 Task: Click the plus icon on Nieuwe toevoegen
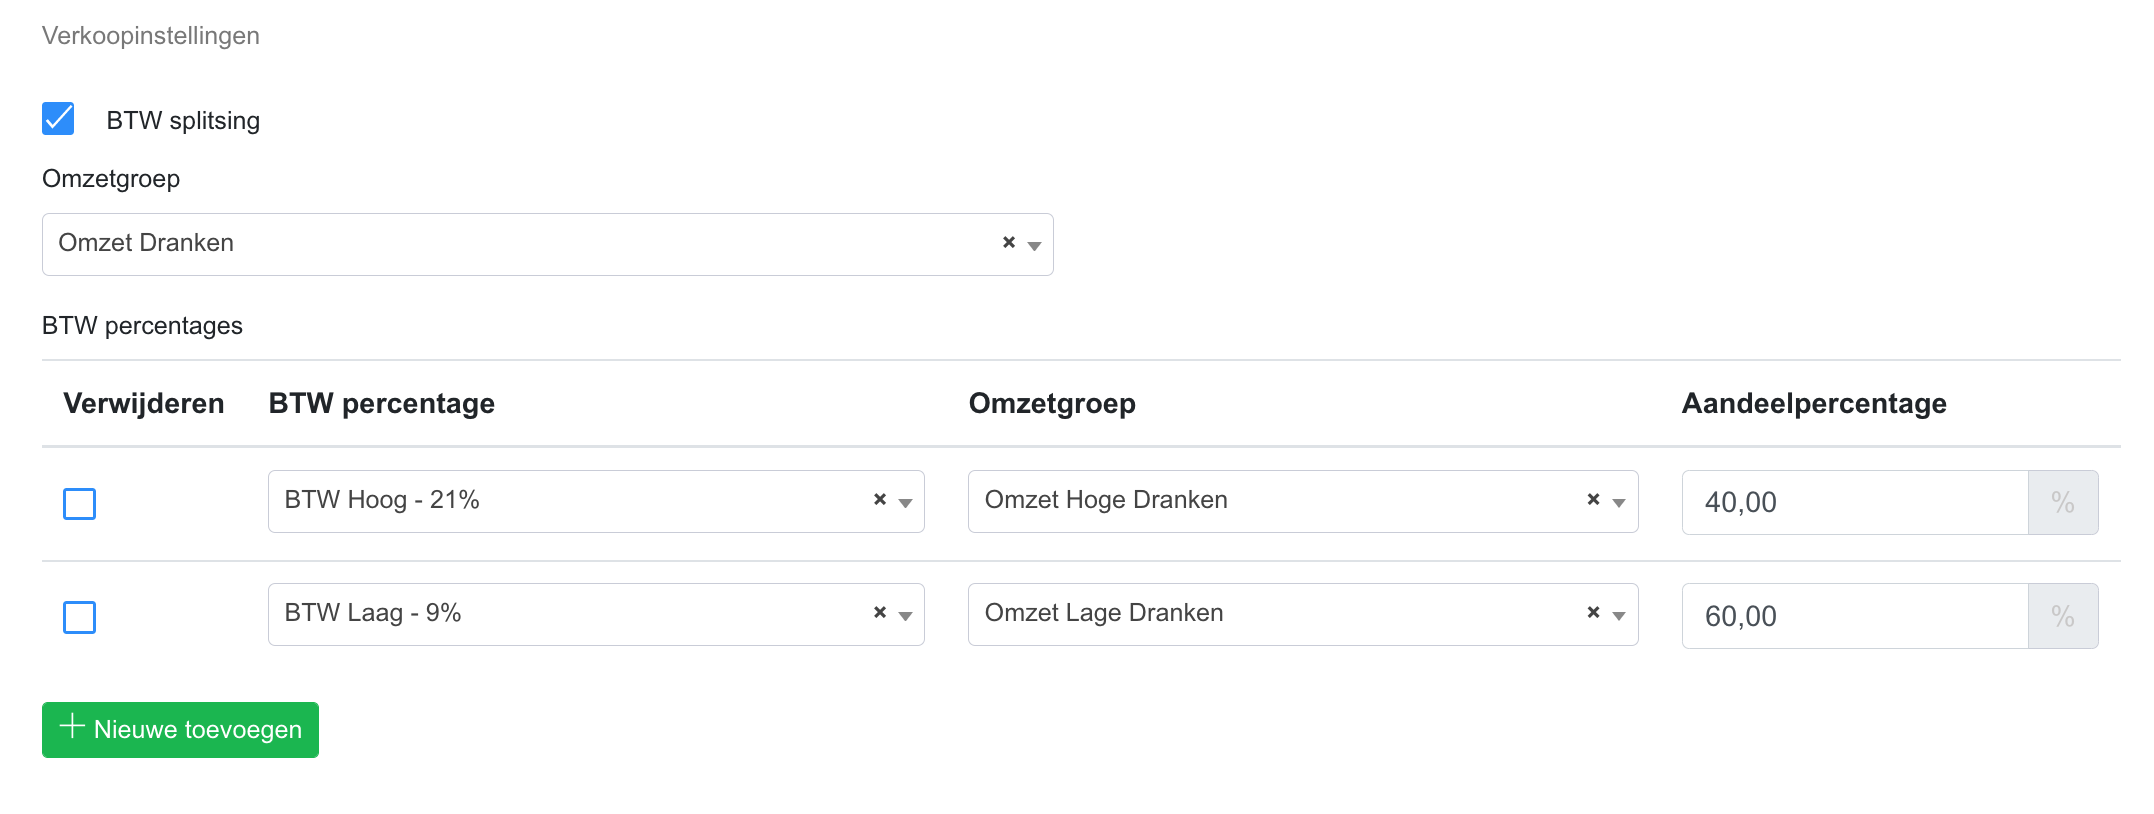tap(71, 727)
